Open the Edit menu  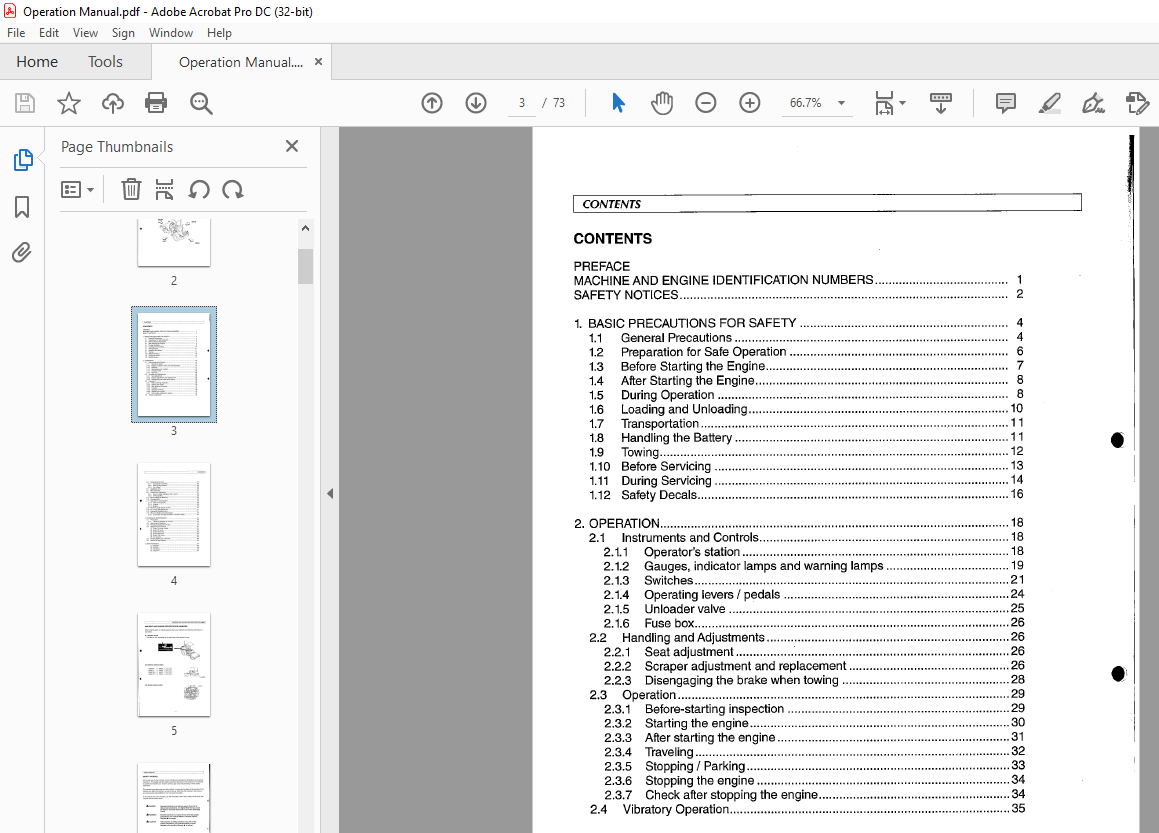(49, 33)
